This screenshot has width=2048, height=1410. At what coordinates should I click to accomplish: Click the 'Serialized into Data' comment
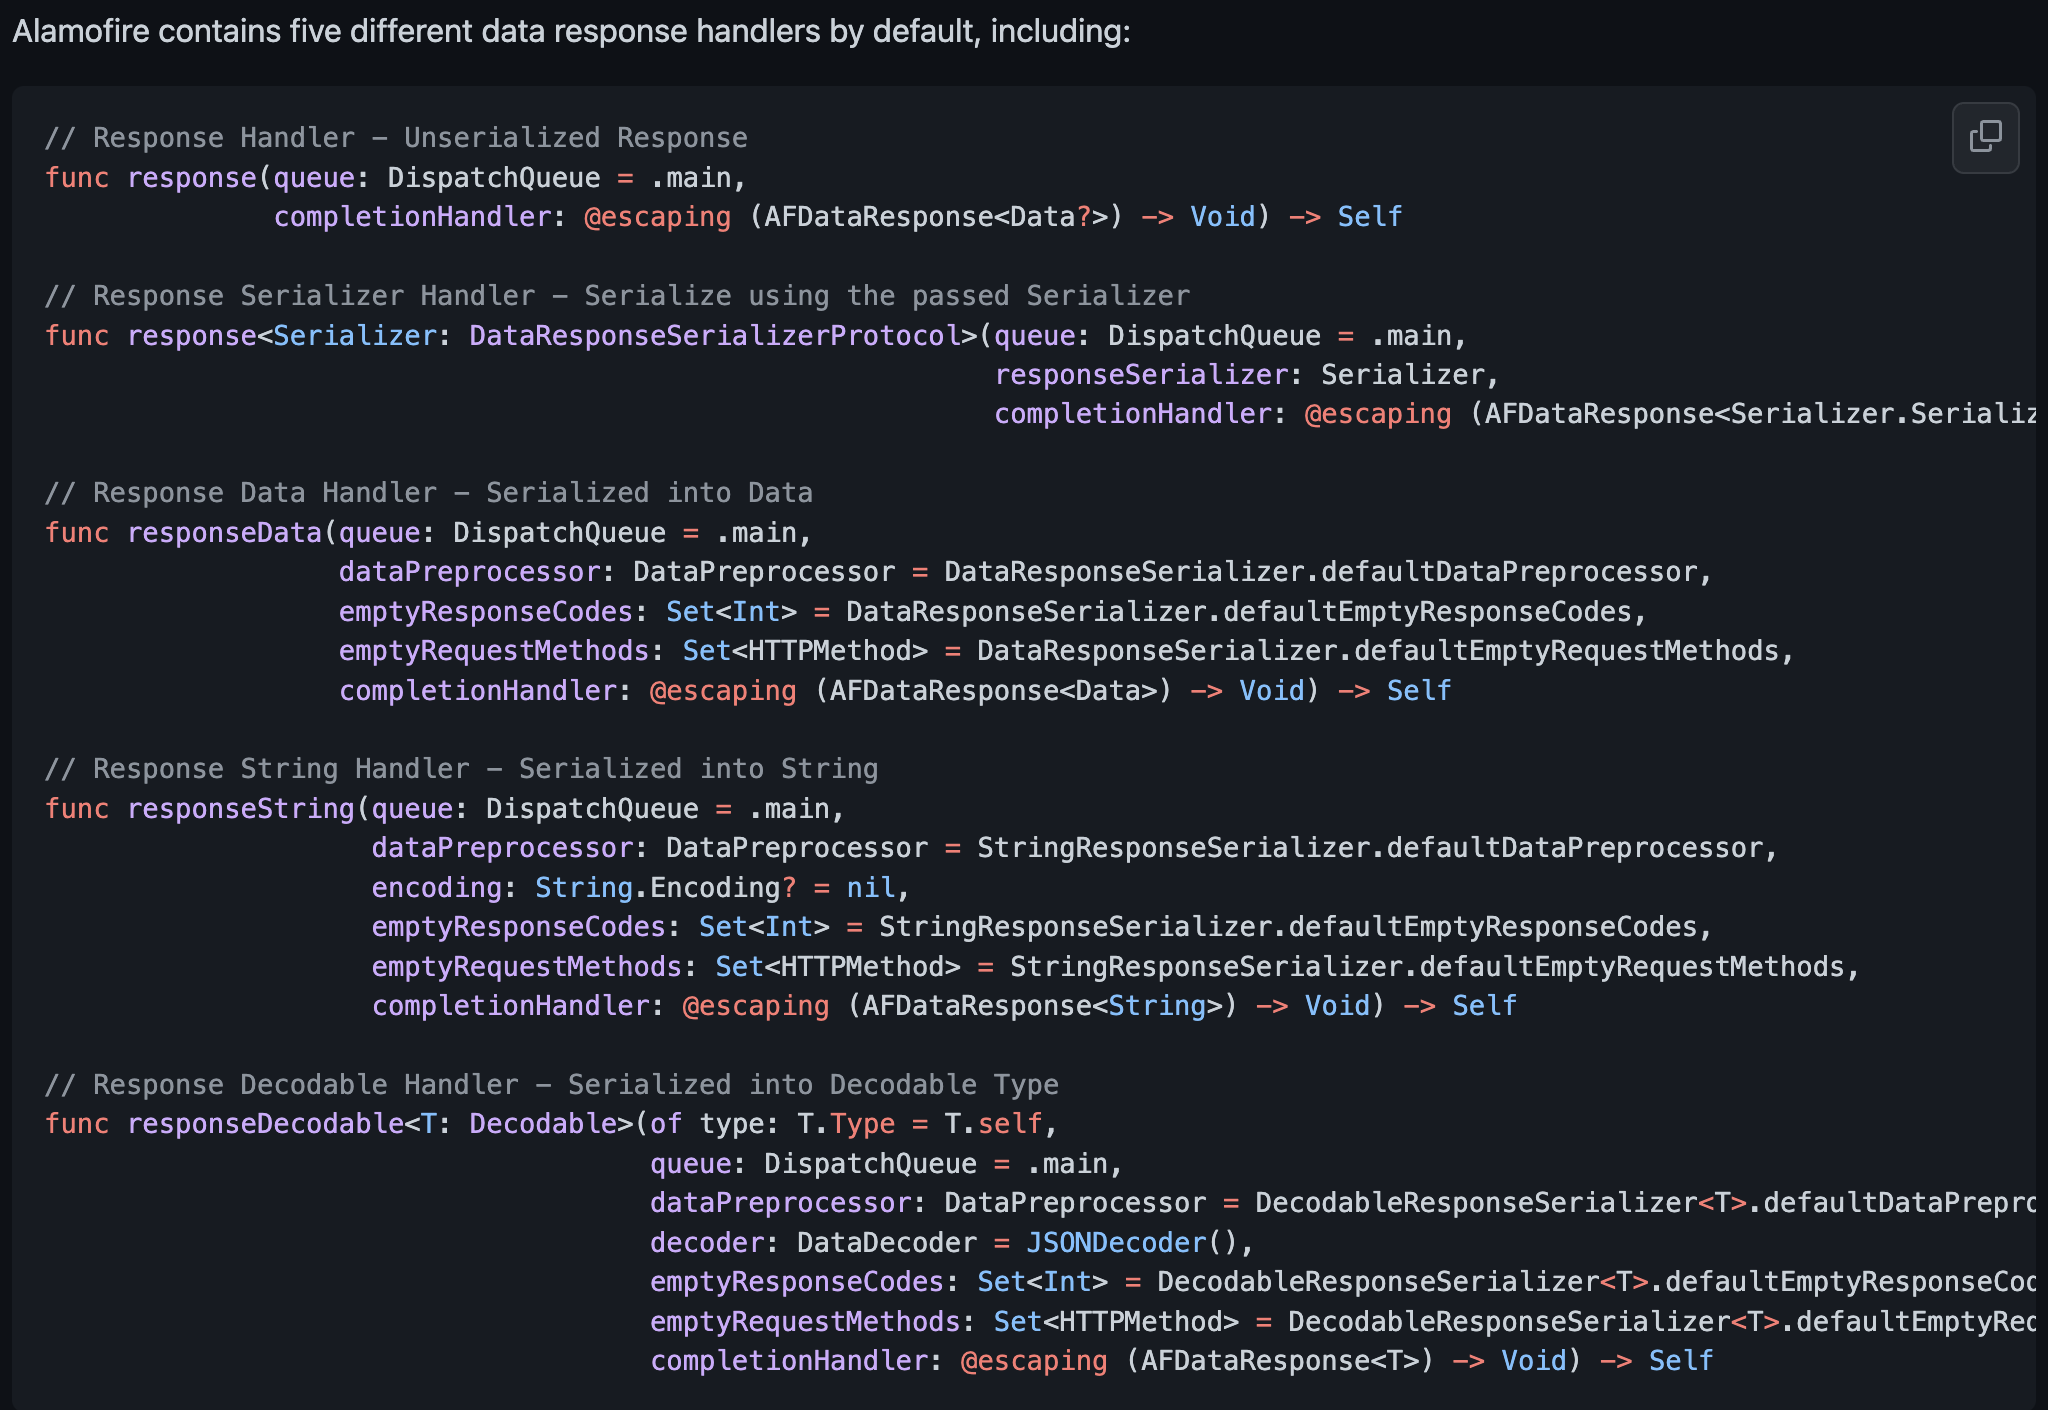coord(649,493)
